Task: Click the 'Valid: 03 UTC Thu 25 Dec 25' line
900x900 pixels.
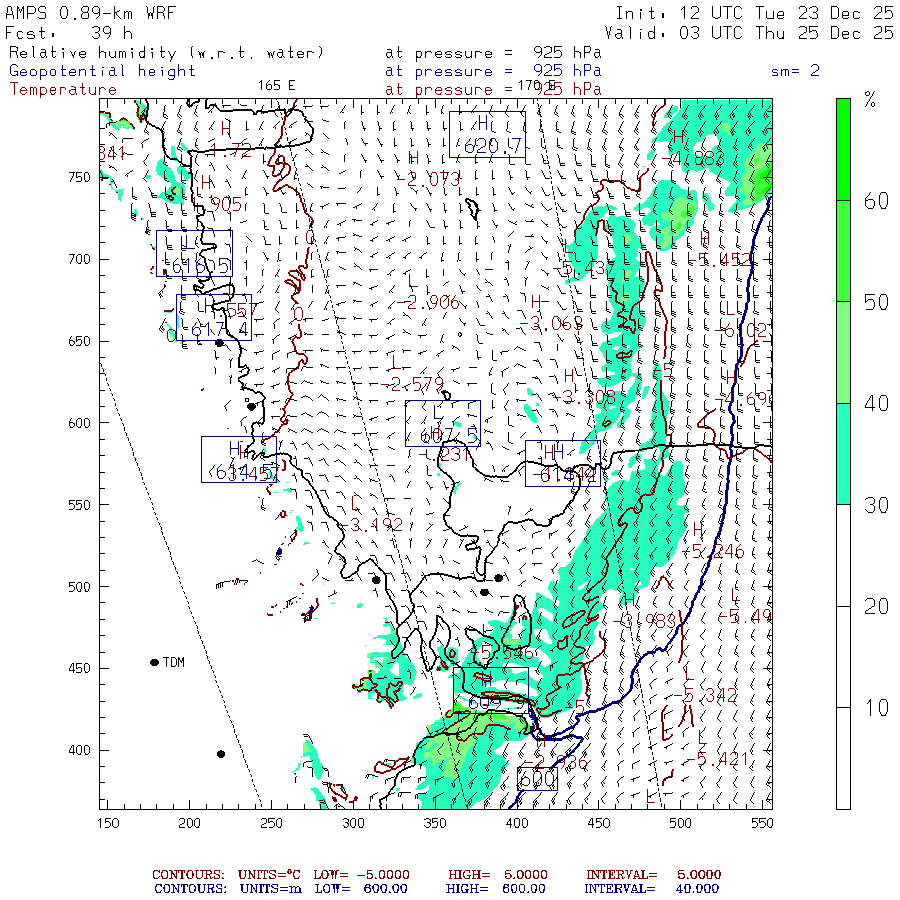Action: (x=748, y=33)
